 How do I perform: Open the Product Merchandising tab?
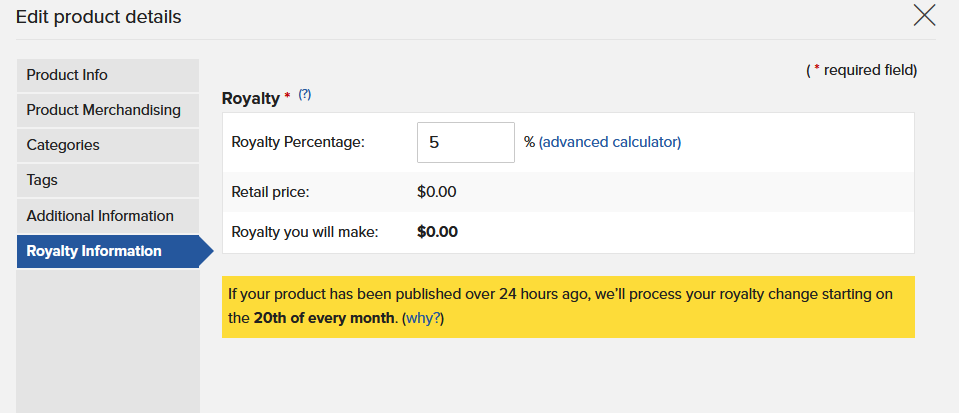[108, 110]
